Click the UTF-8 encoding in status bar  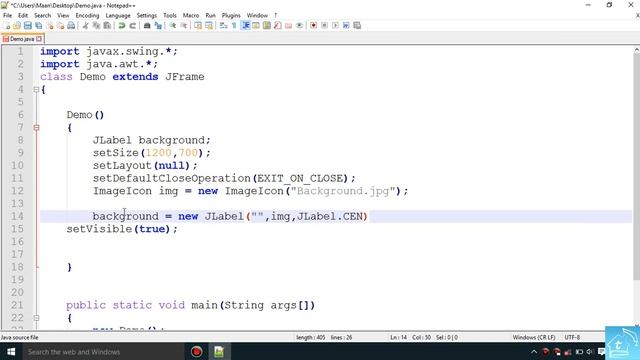(x=572, y=338)
